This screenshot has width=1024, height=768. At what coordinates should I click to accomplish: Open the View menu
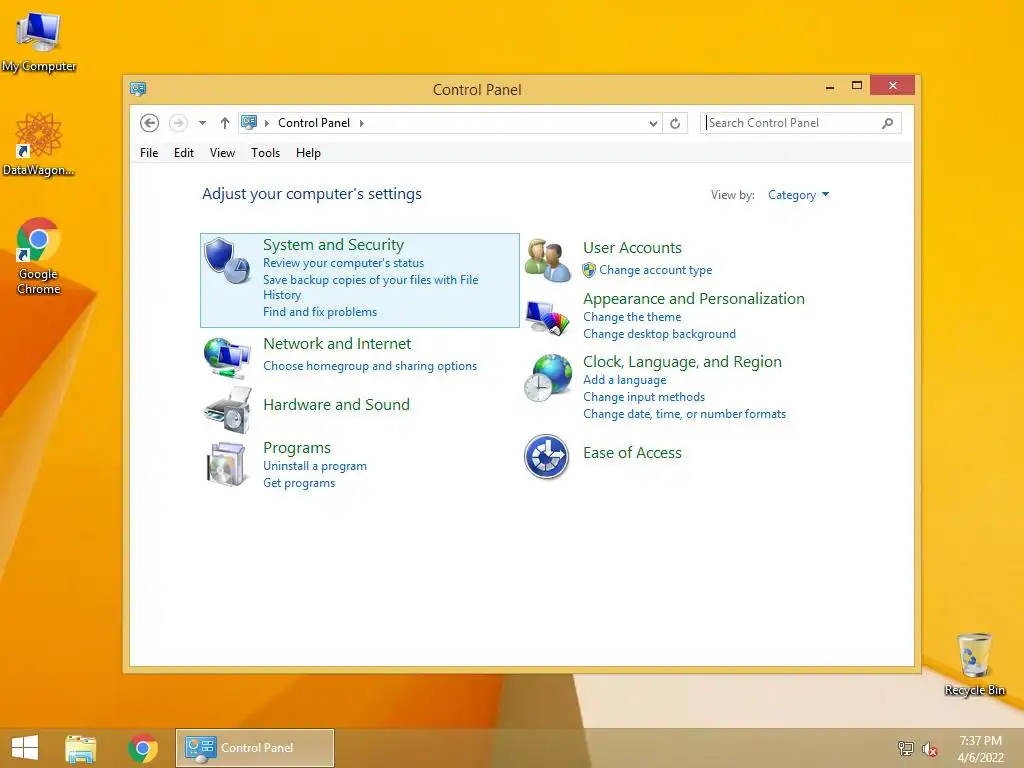(222, 153)
